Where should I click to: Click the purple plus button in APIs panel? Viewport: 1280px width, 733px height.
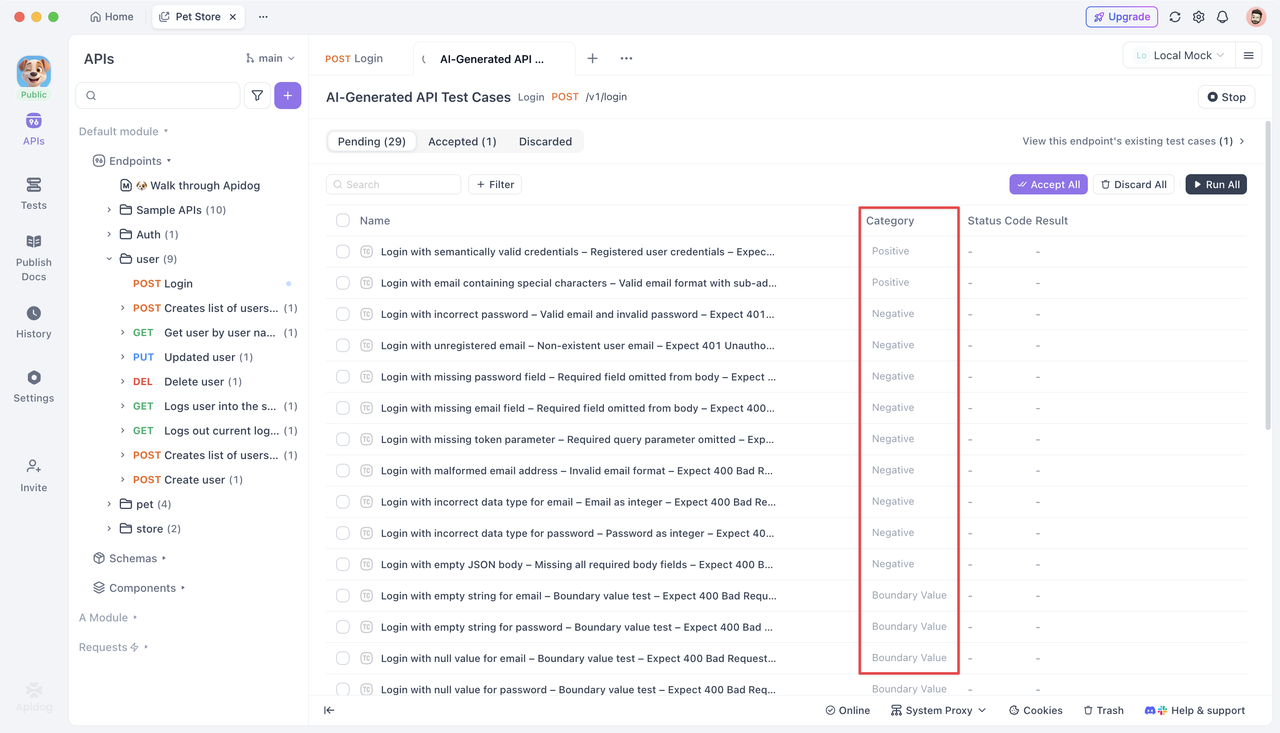click(x=288, y=95)
